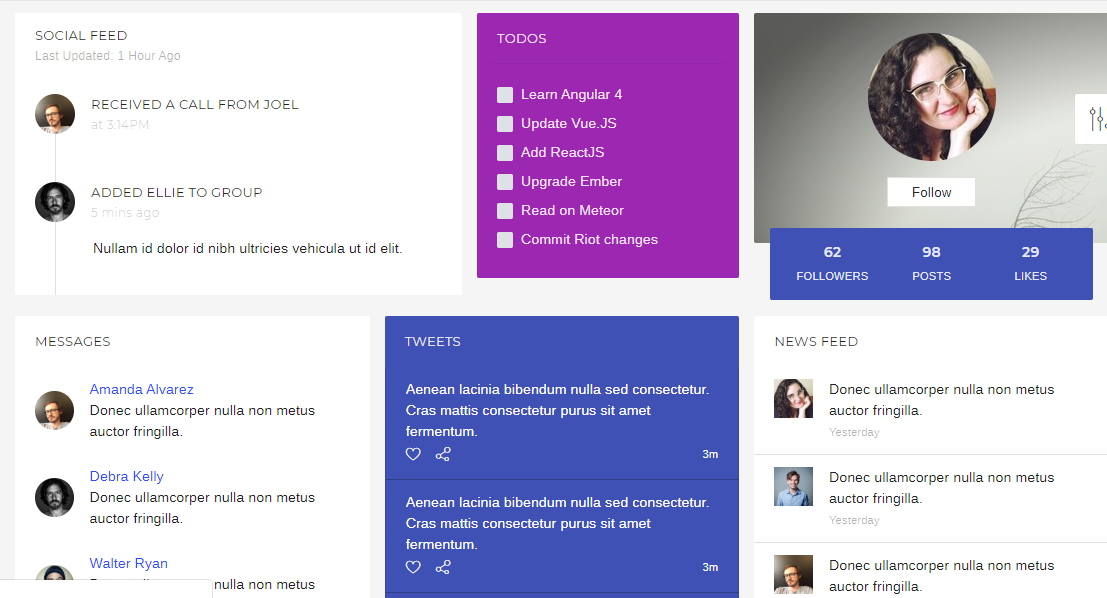
Task: Like the second tweet with heart icon
Action: coord(413,567)
